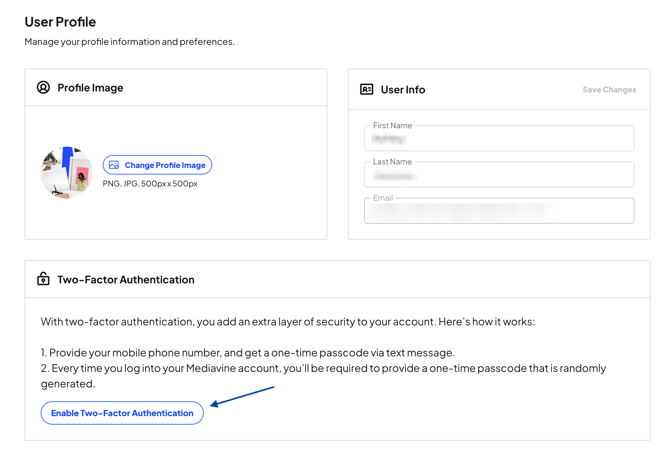Image resolution: width=670 pixels, height=453 pixels.
Task: Click the 'Manage your profile information' subtitle
Action: [130, 42]
